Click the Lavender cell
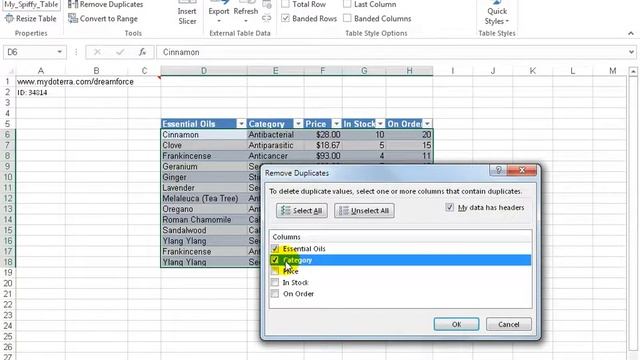Screen dimensions: 640x360 coord(204,188)
